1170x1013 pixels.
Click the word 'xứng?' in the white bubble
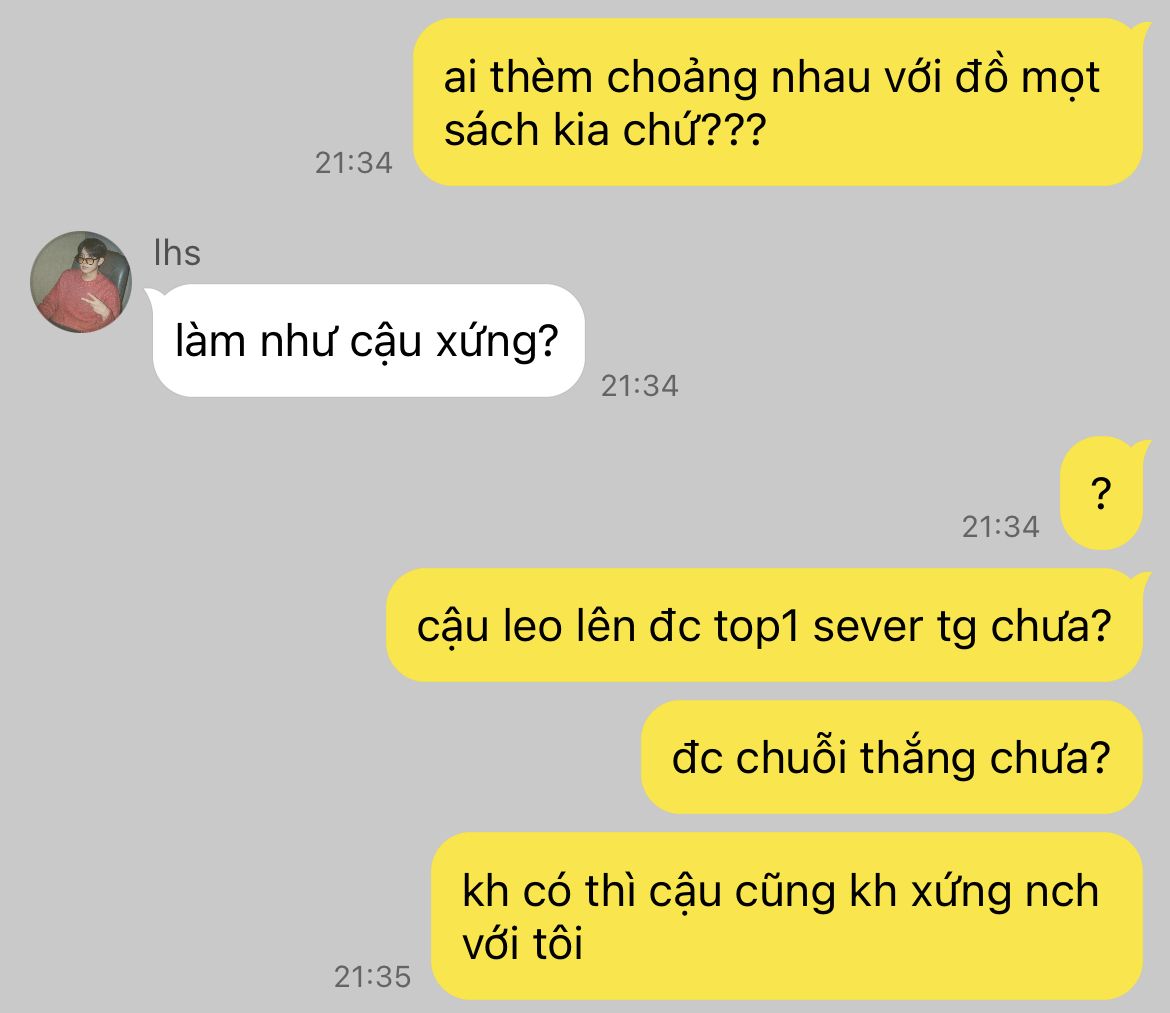pyautogui.click(x=497, y=342)
